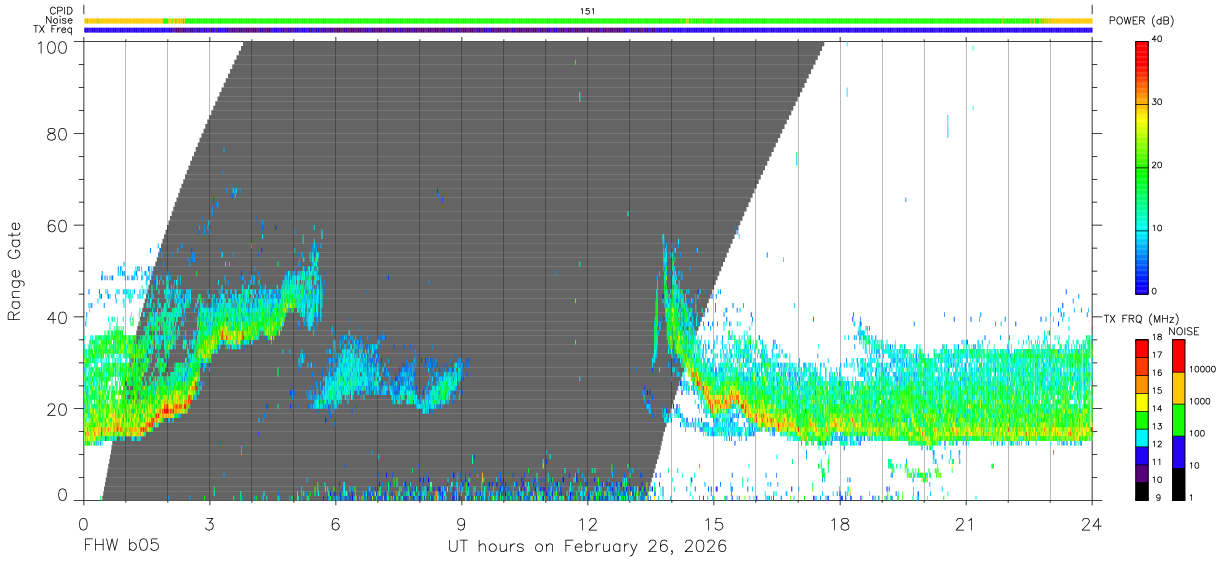Viewport: 1228px width, 567px height.
Task: Click the noise legend 100 label
Action: [1198, 434]
